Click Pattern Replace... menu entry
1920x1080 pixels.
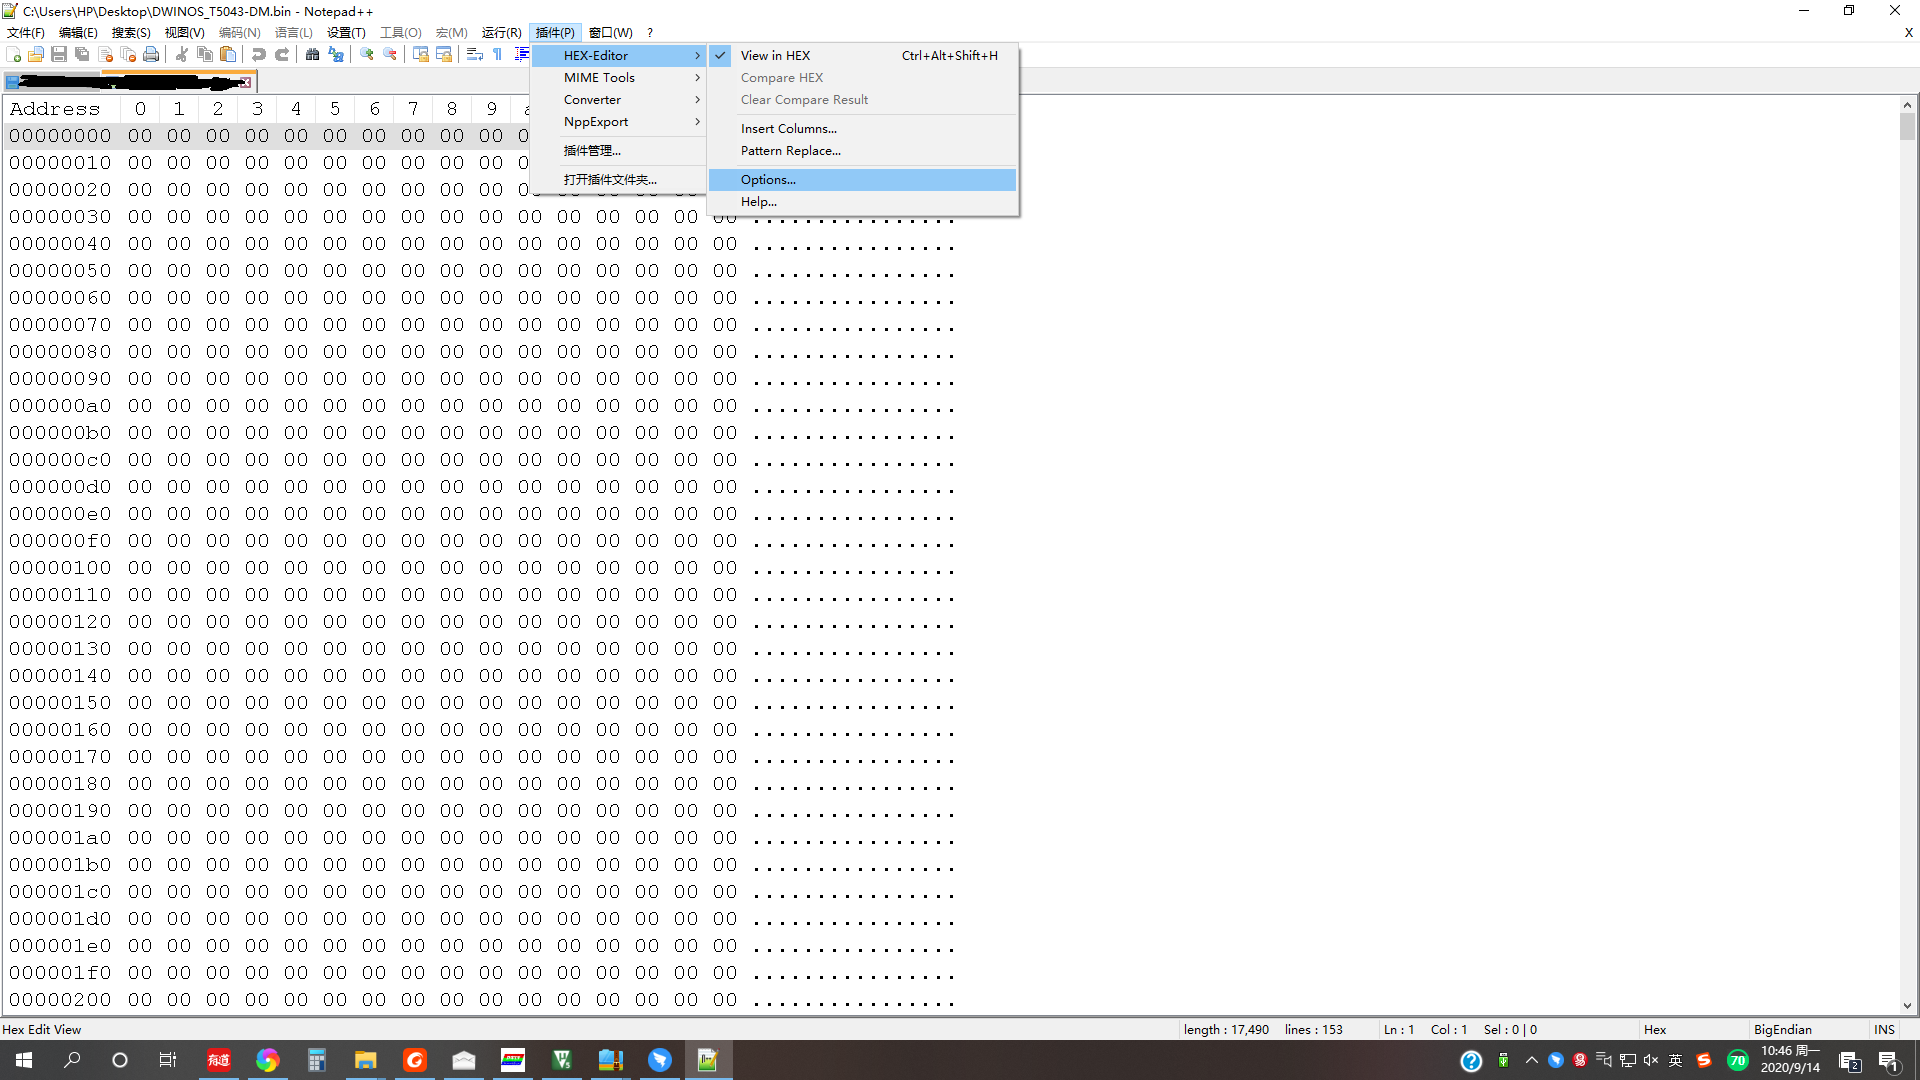(790, 151)
